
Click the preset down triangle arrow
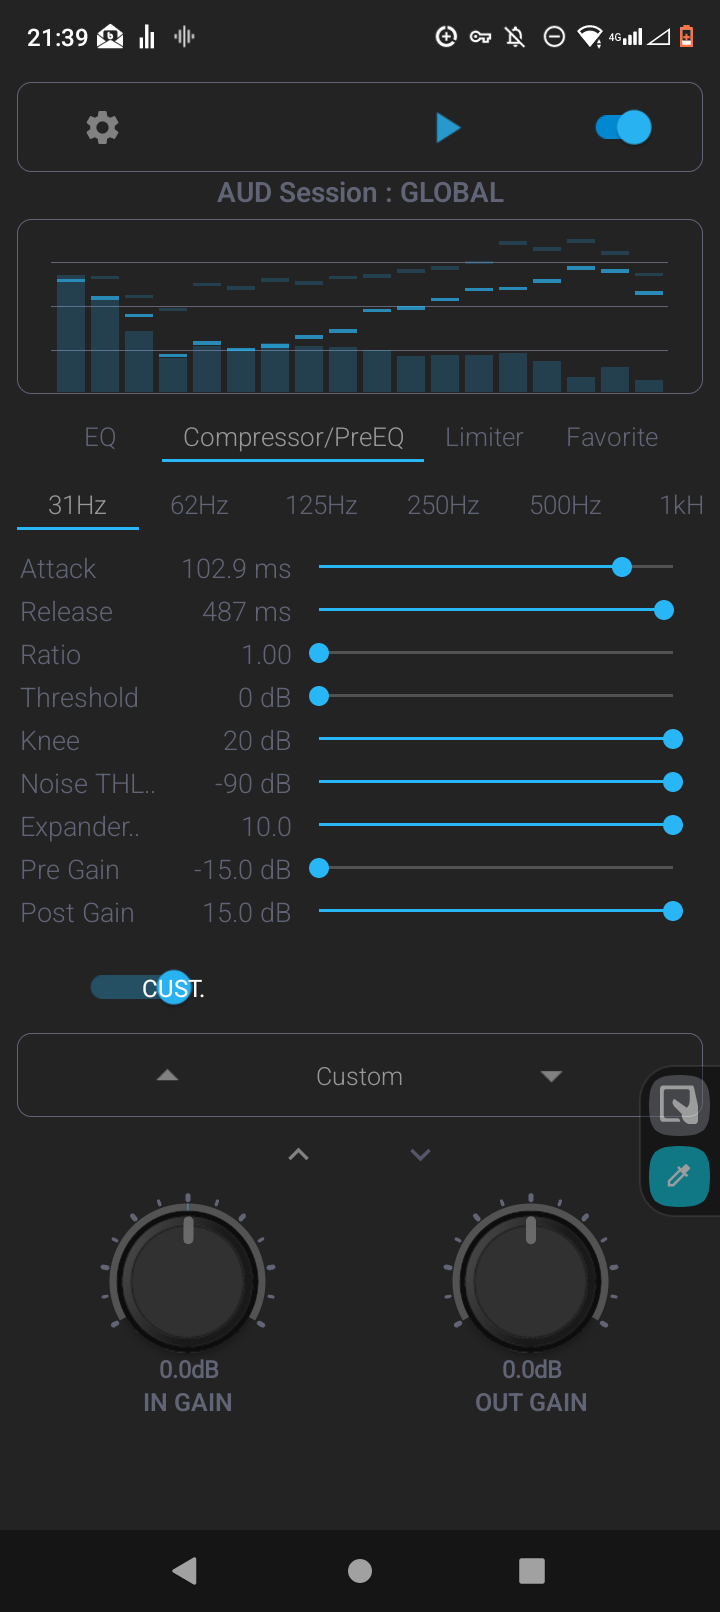point(551,1076)
